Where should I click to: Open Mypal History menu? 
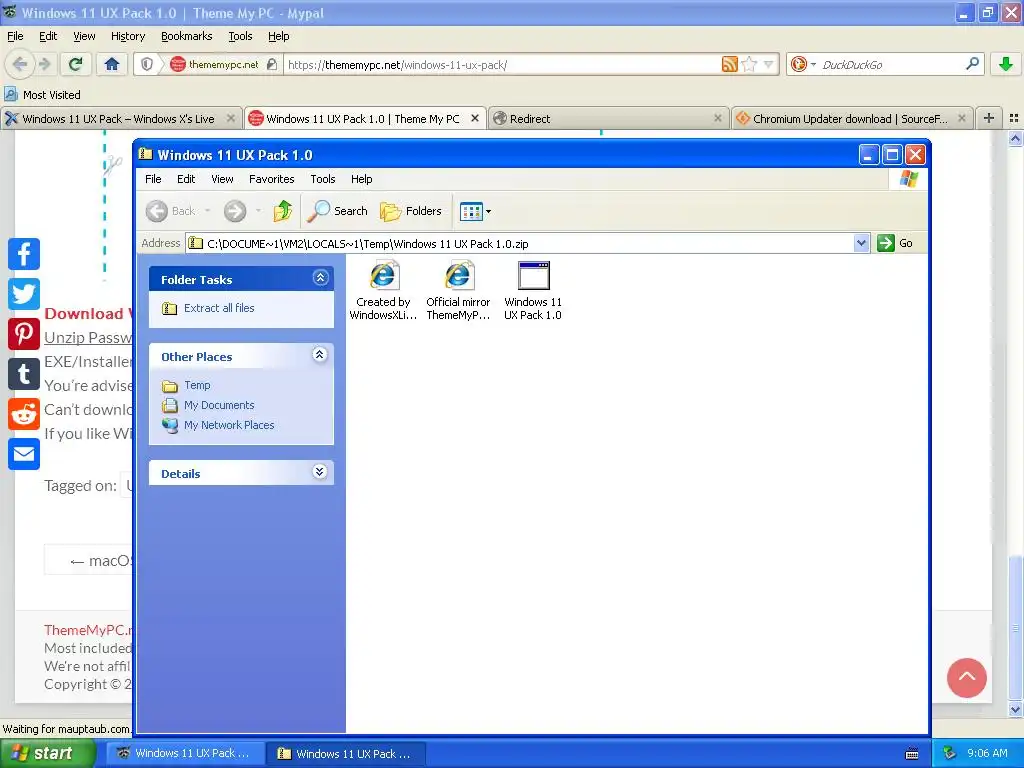pyautogui.click(x=128, y=36)
